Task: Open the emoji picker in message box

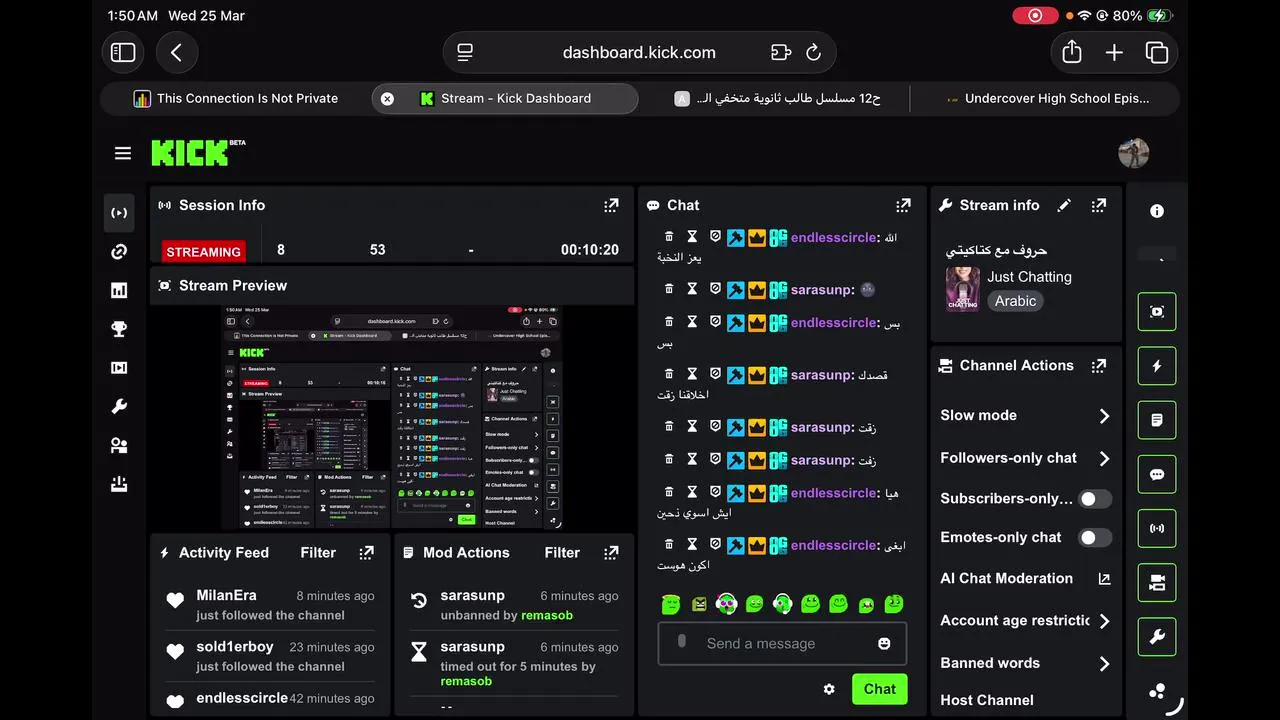Action: point(884,644)
